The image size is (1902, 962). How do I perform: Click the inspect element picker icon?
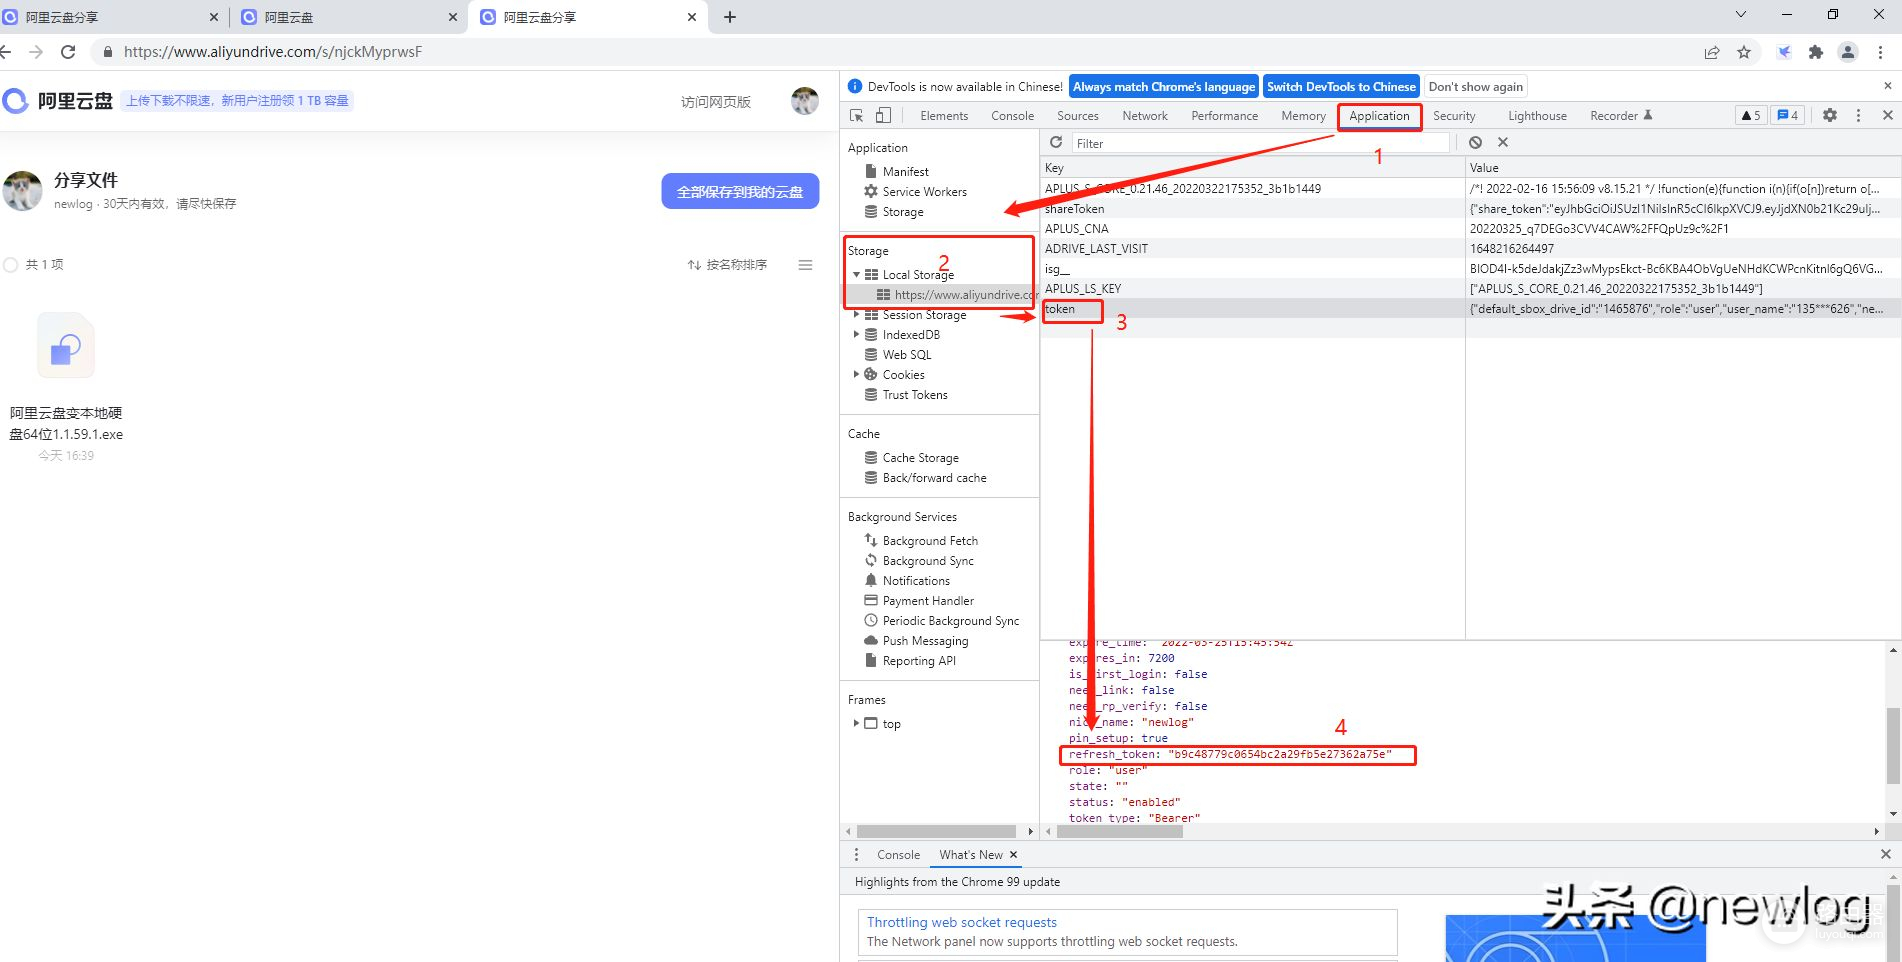pyautogui.click(x=857, y=116)
